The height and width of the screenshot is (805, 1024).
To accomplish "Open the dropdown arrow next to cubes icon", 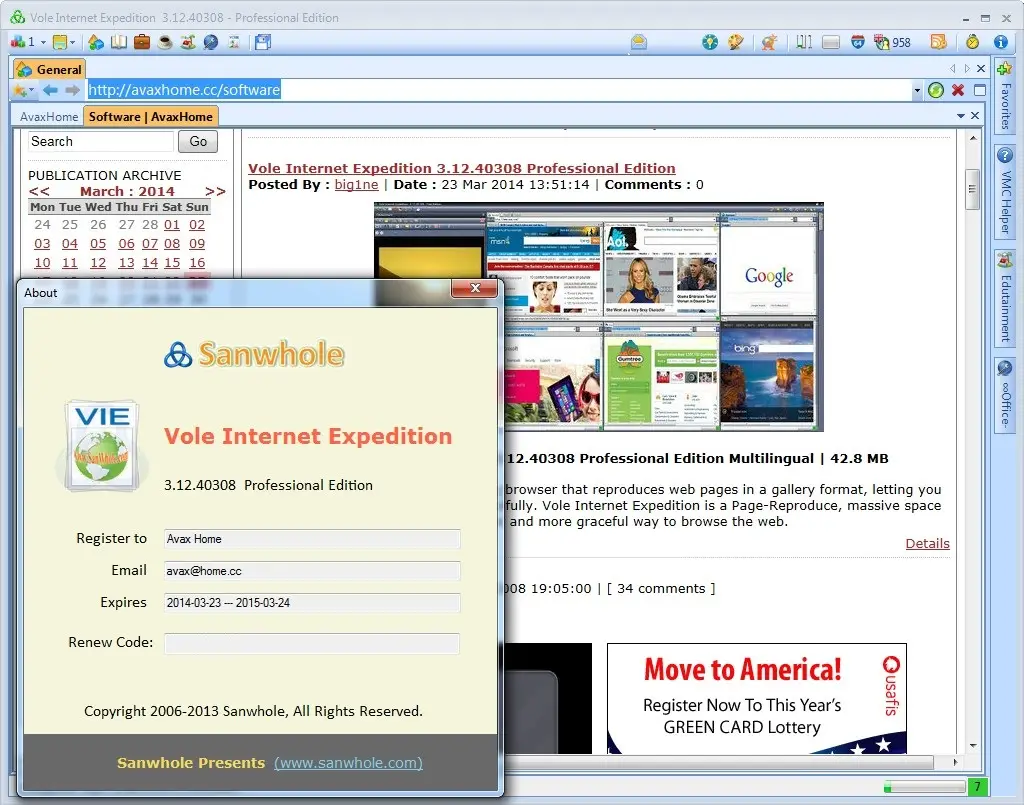I will (43, 42).
